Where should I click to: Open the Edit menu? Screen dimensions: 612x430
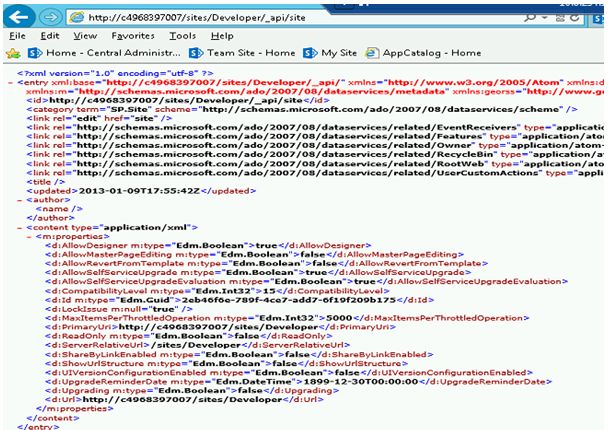50,36
